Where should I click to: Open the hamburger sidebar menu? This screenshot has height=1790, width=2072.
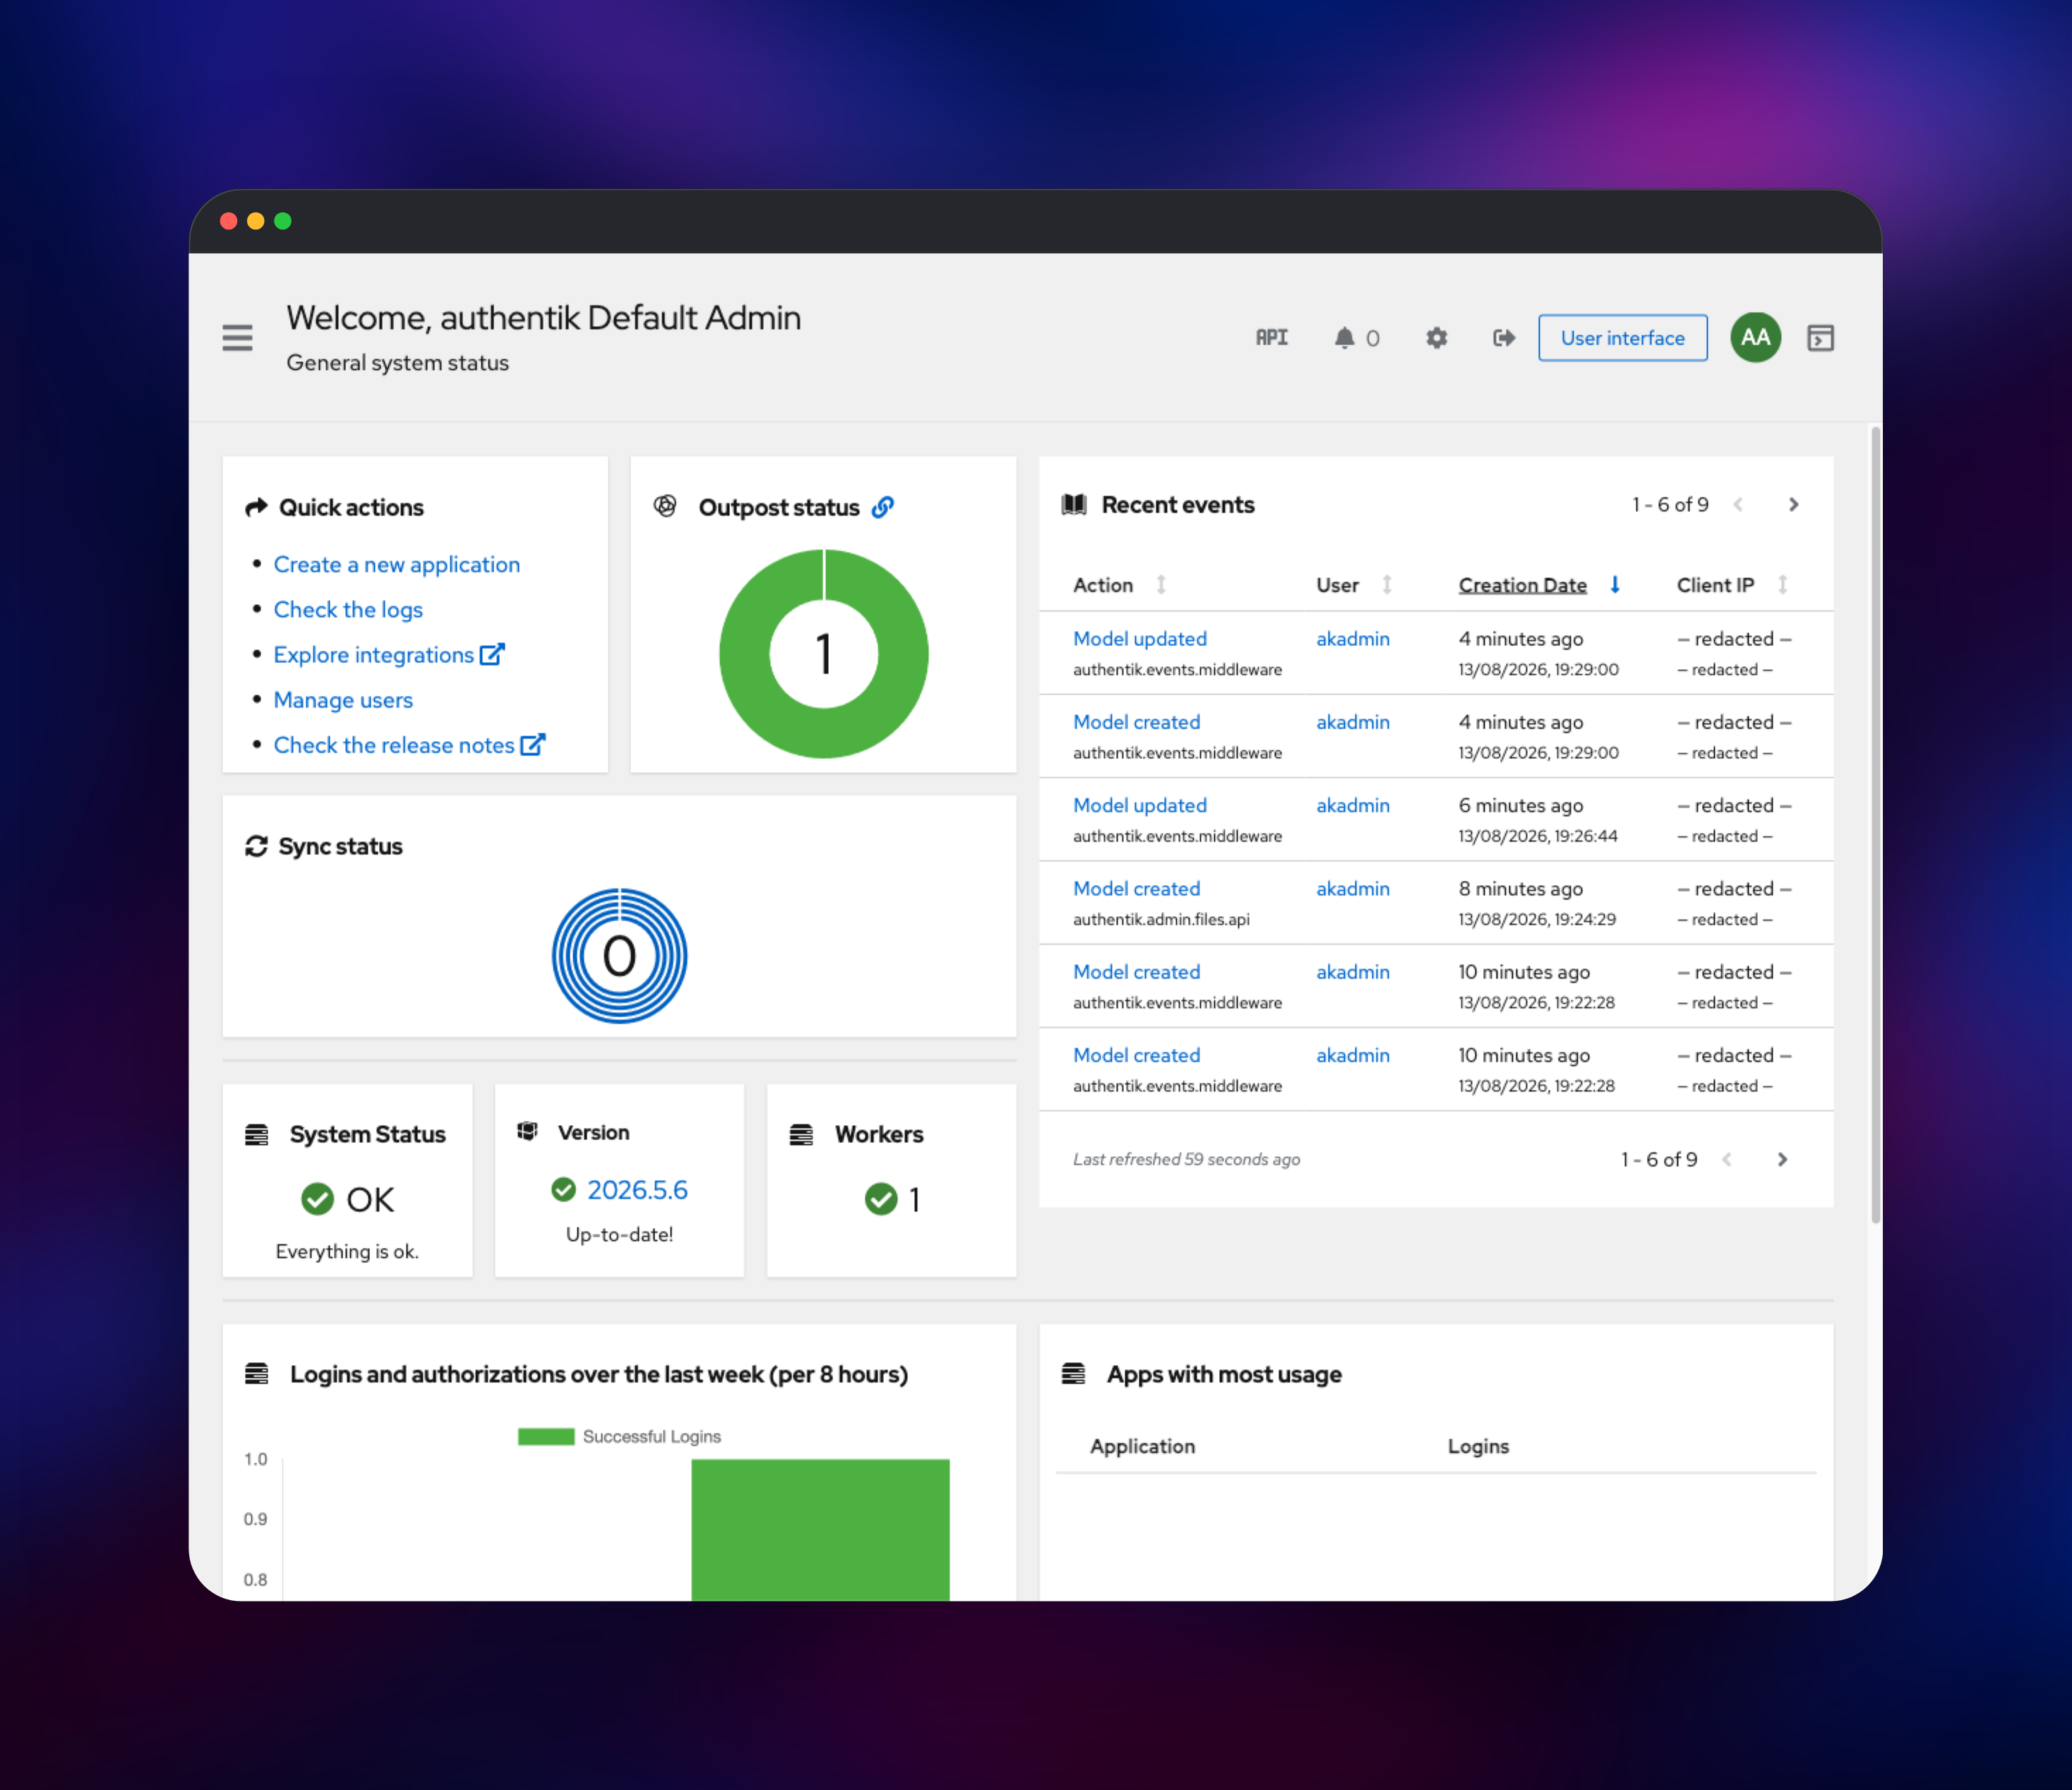coord(237,338)
